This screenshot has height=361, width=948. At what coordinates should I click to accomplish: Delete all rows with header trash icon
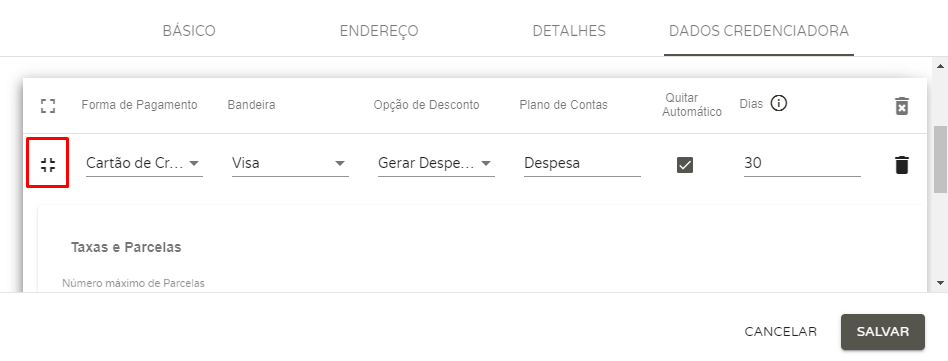point(901,106)
